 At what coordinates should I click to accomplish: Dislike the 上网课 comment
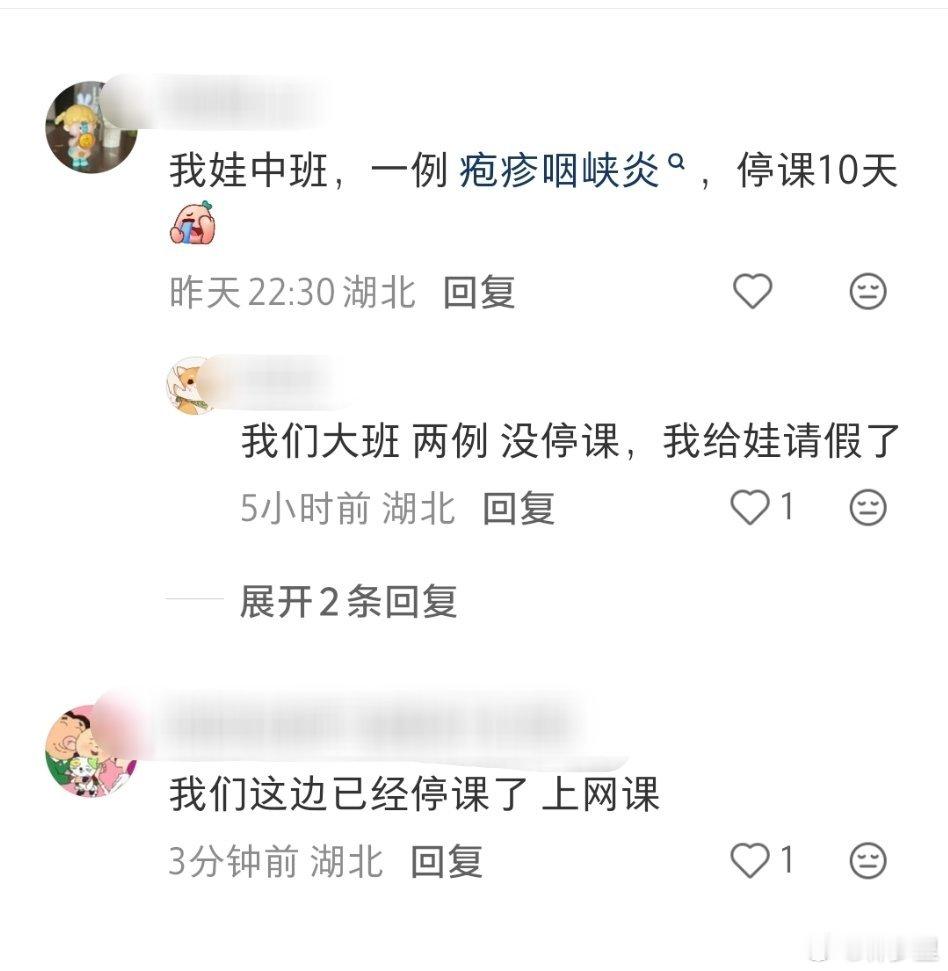[x=868, y=861]
